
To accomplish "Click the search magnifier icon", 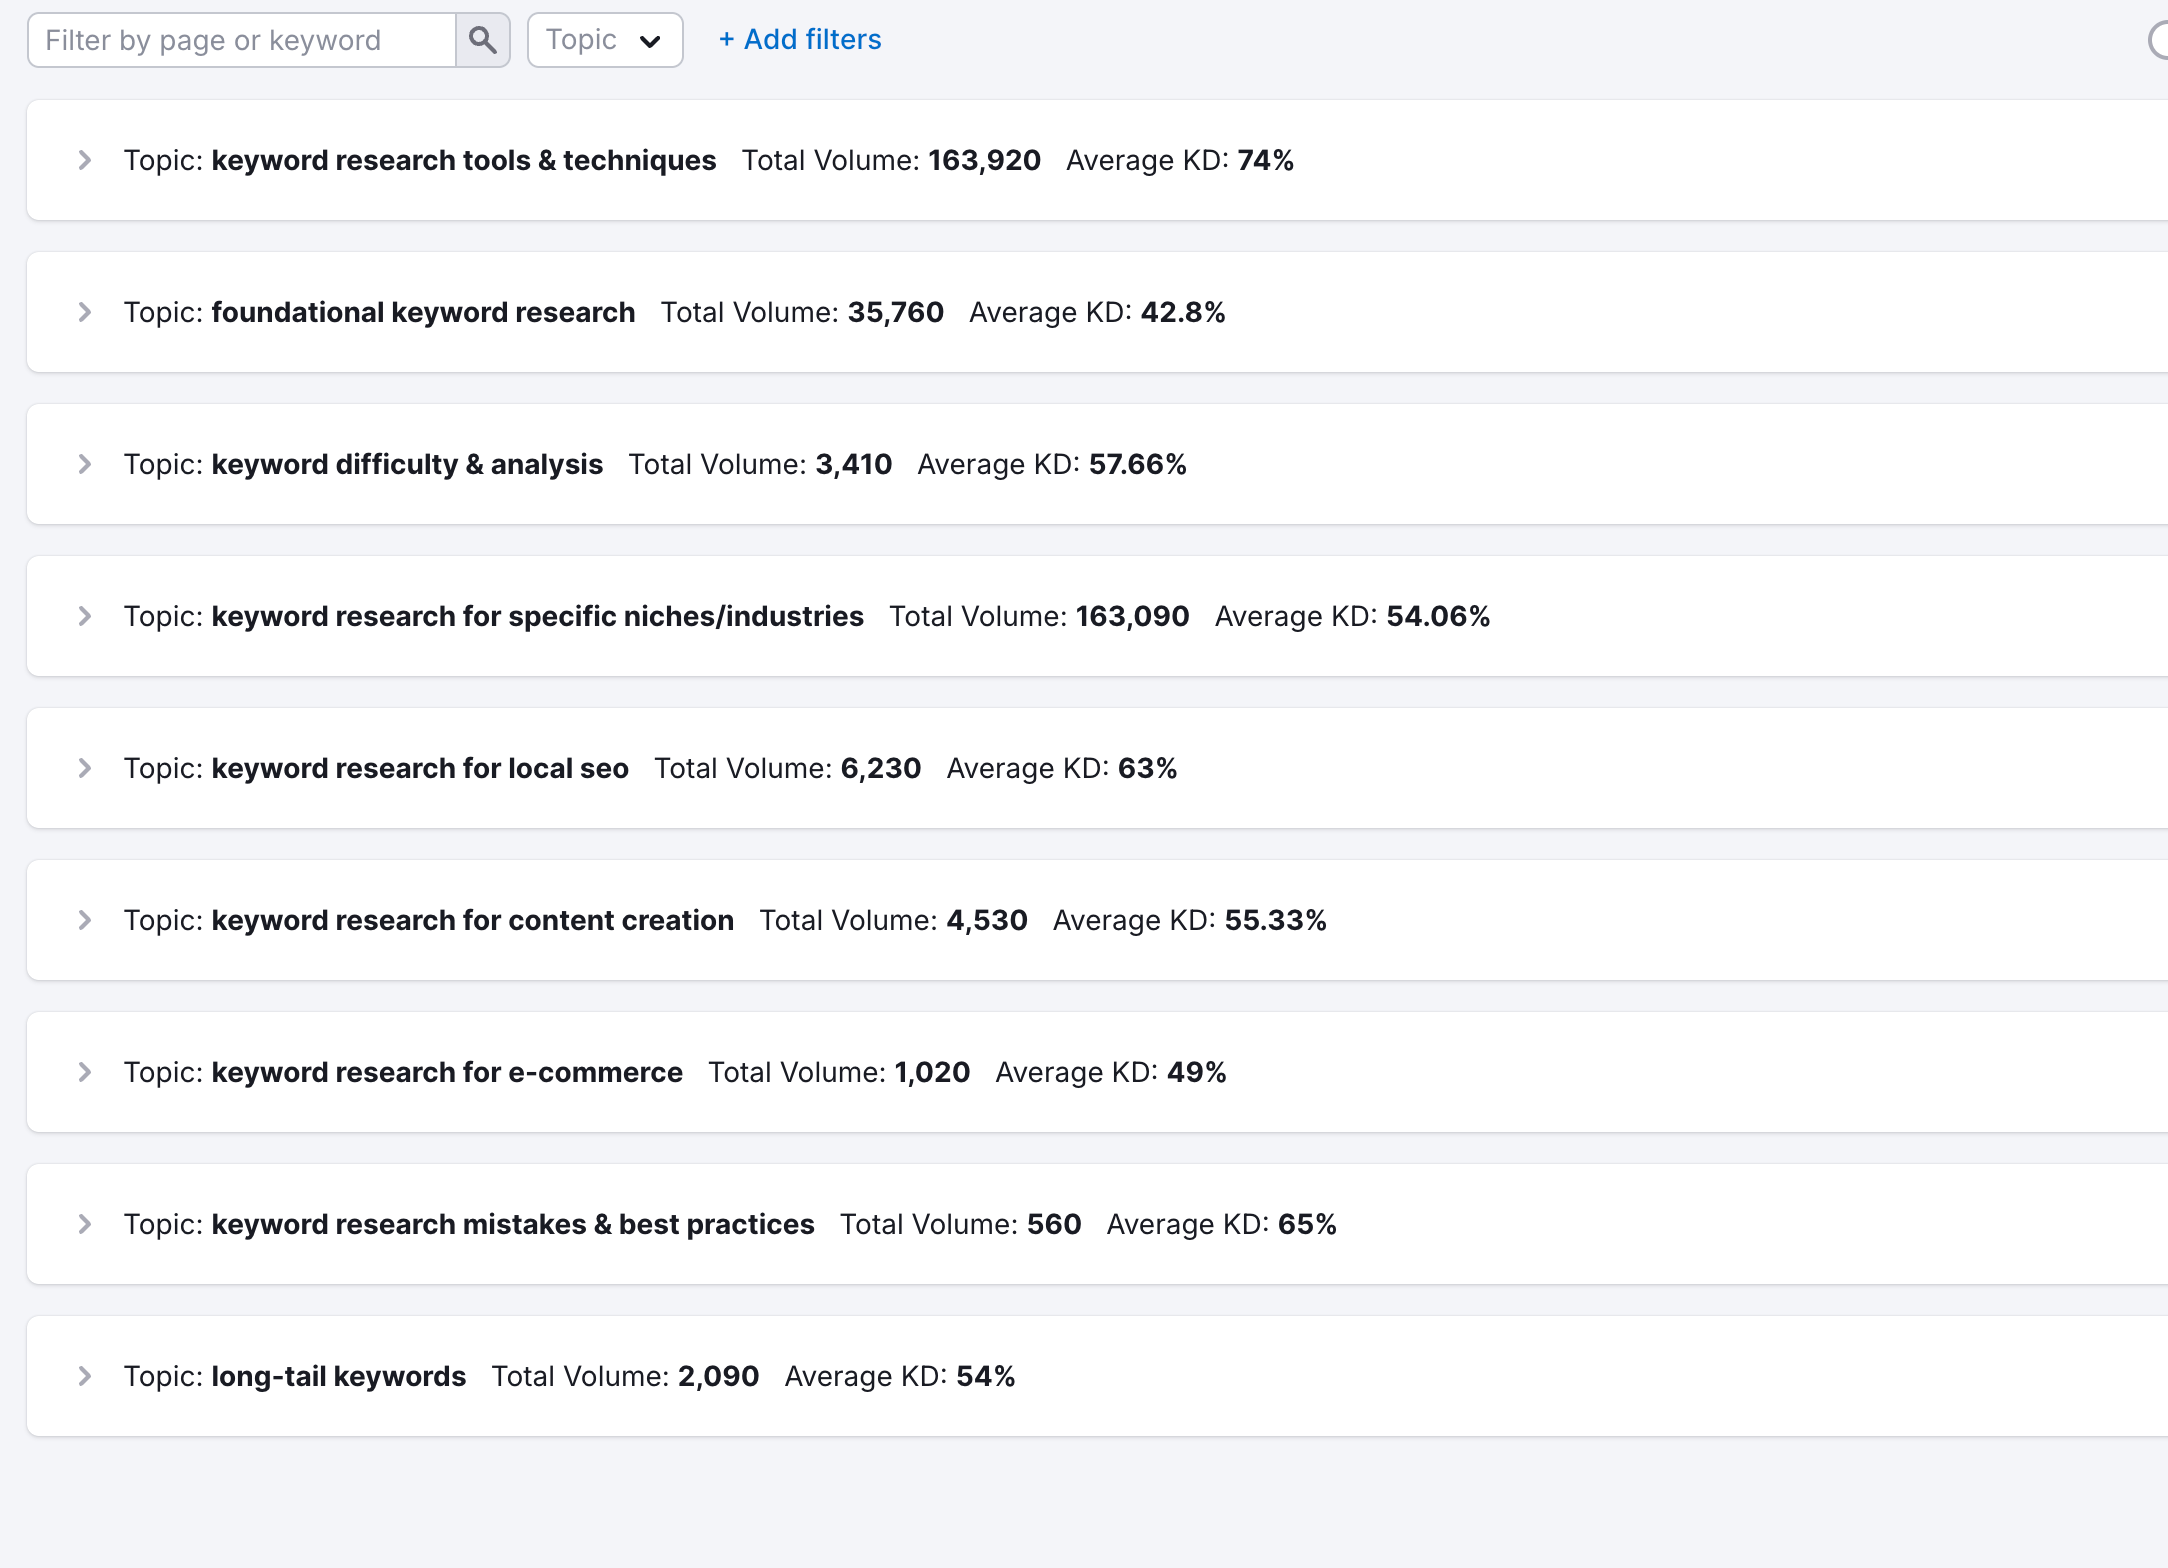I will coord(483,40).
